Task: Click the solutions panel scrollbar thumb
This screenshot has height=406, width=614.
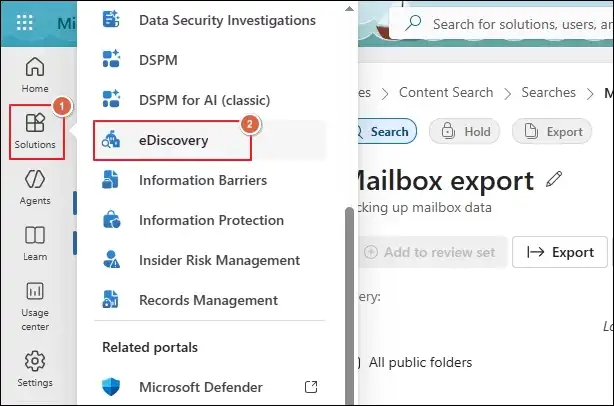Action: click(349, 305)
